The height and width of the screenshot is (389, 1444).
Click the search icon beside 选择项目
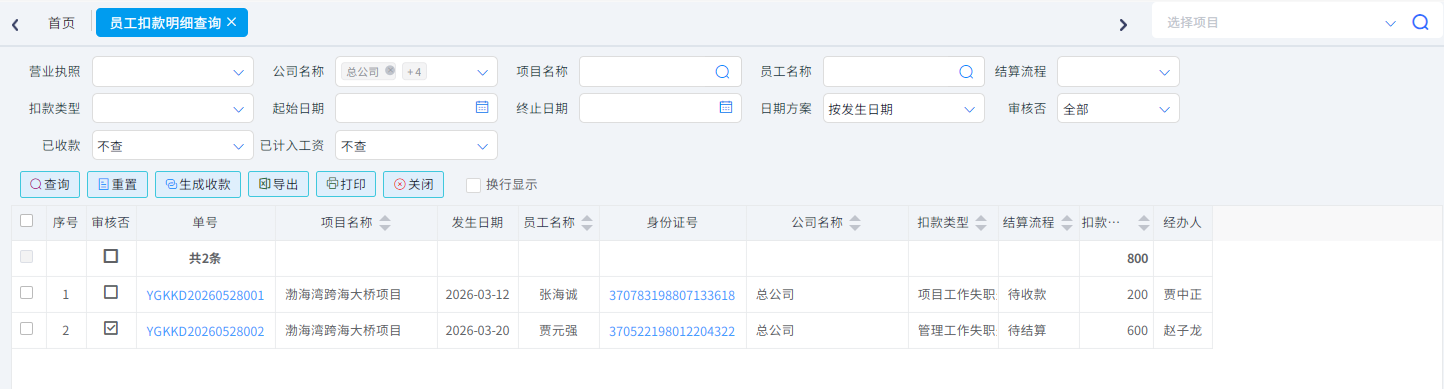tap(1420, 22)
